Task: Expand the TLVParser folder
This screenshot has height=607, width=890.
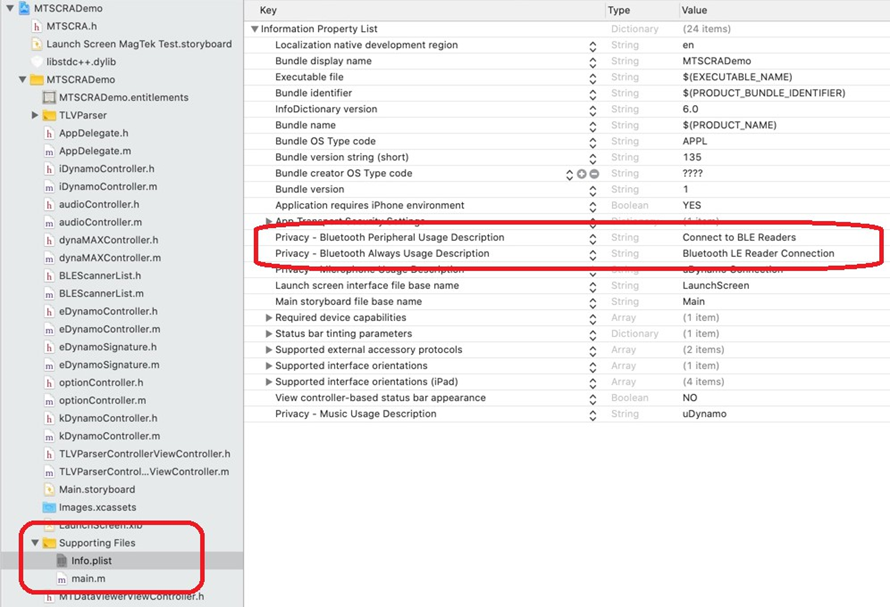Action: pos(35,115)
